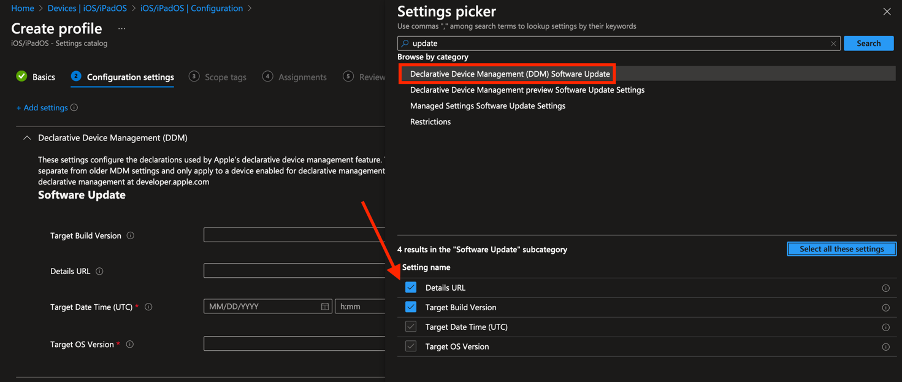Select the Restrictions category

430,122
